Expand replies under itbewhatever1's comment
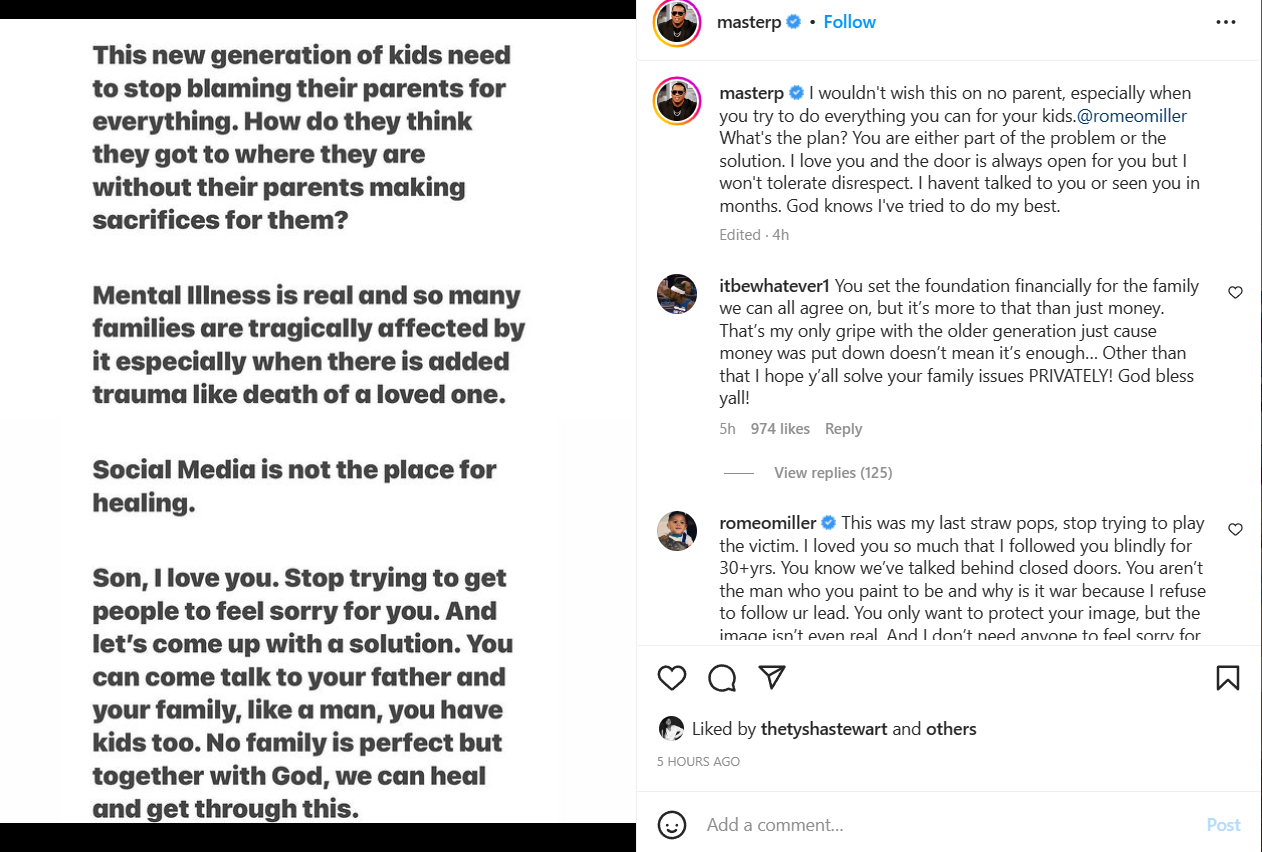The image size is (1262, 852). coord(833,472)
